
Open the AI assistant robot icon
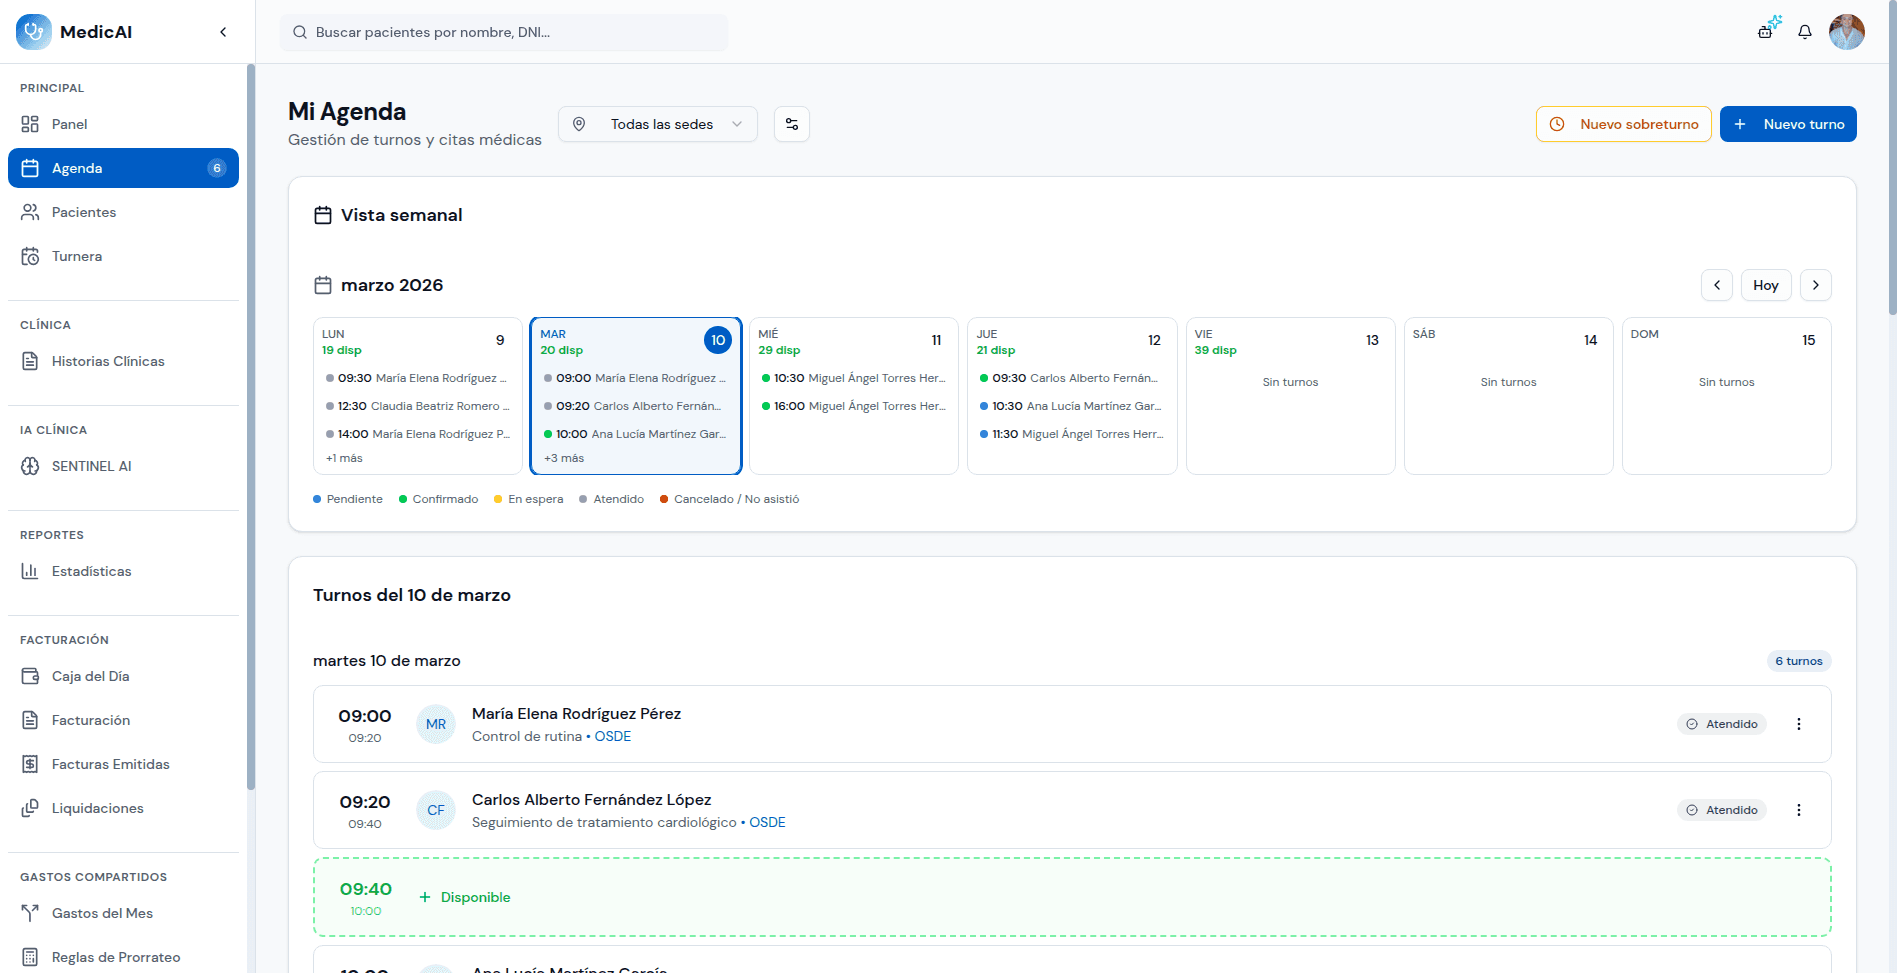pyautogui.click(x=1768, y=29)
